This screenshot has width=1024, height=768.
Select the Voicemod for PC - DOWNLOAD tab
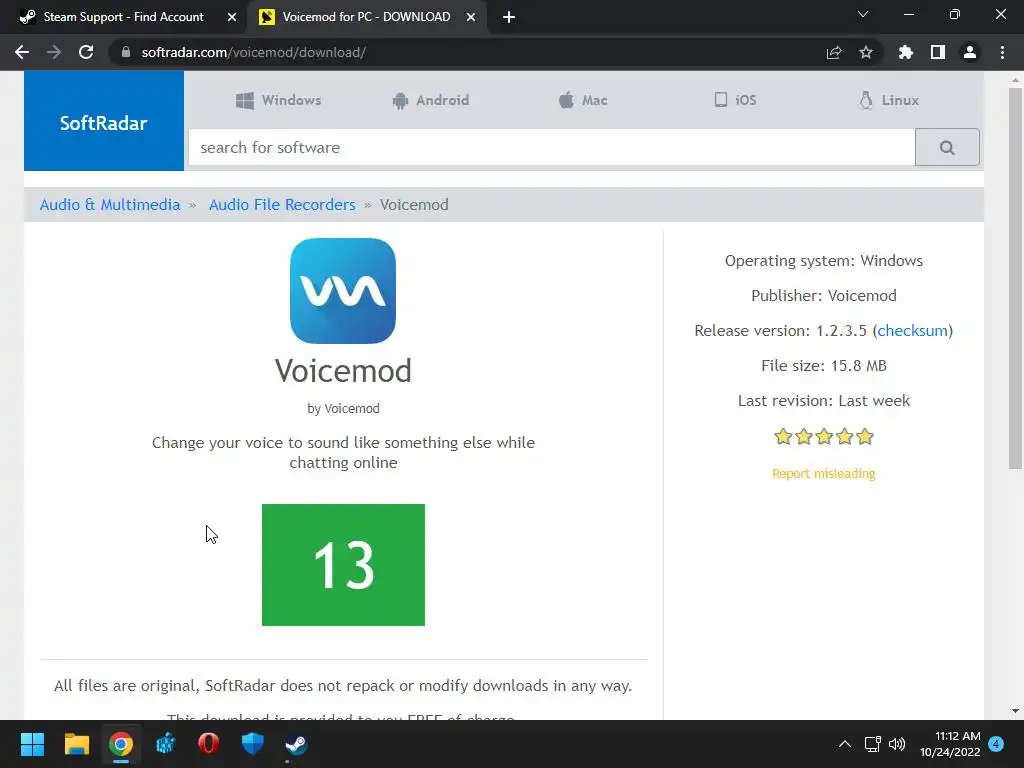pos(366,17)
